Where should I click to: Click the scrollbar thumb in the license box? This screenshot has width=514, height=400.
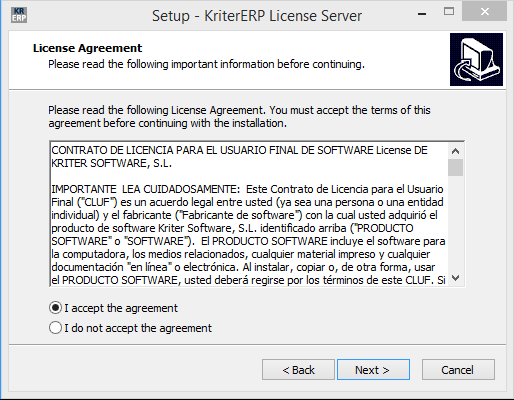(x=455, y=167)
